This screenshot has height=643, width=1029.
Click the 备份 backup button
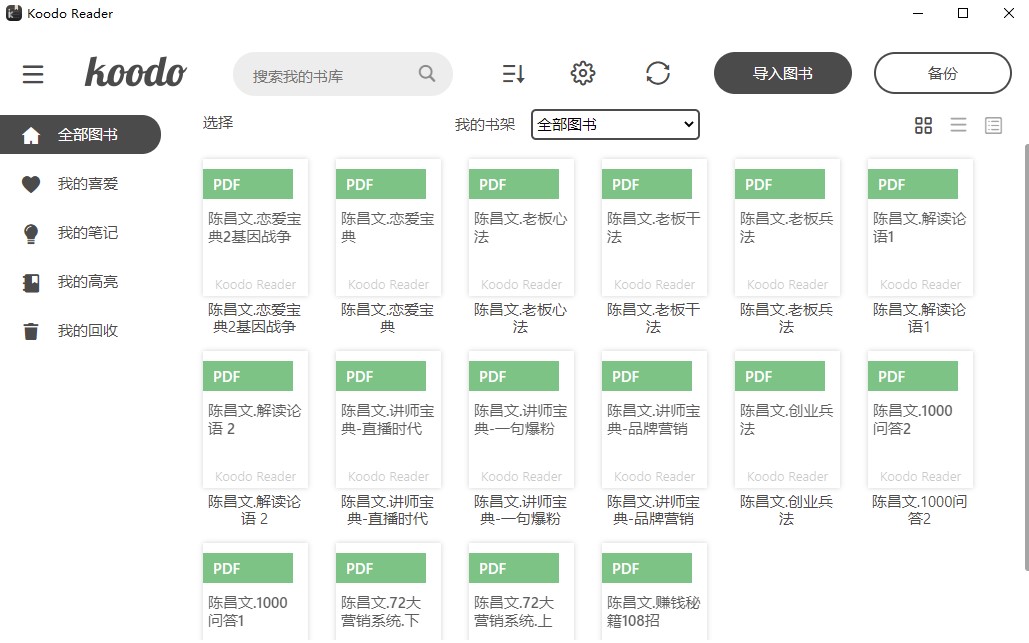click(942, 73)
